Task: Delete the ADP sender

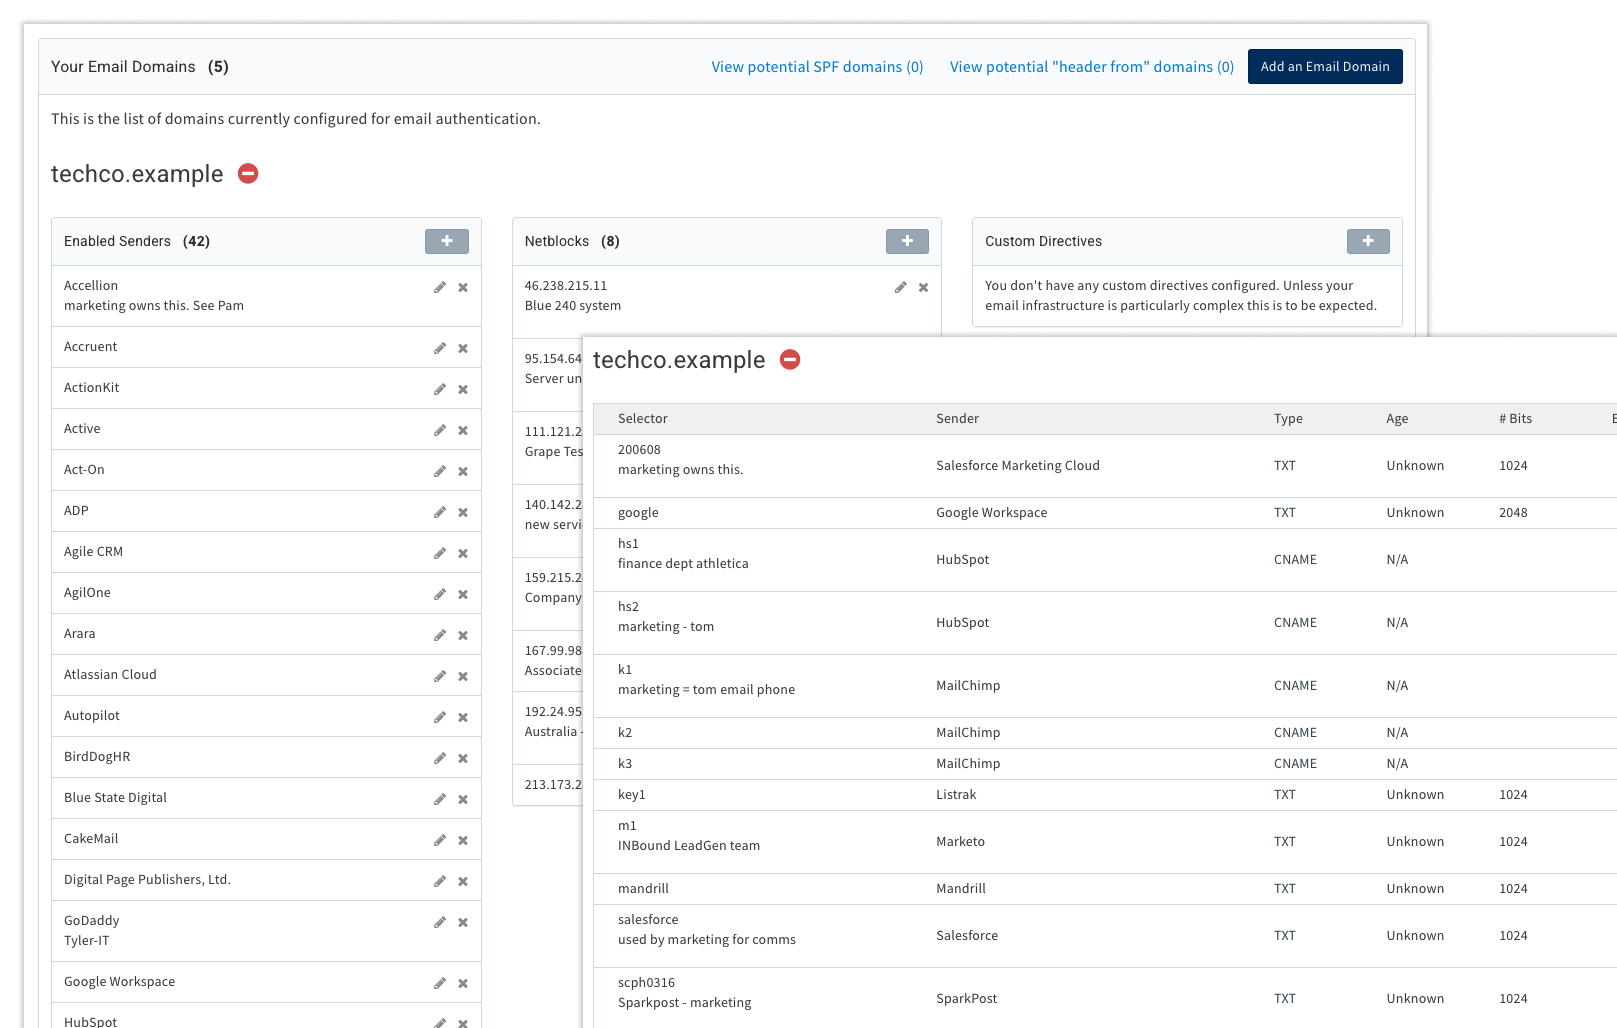Action: (463, 512)
